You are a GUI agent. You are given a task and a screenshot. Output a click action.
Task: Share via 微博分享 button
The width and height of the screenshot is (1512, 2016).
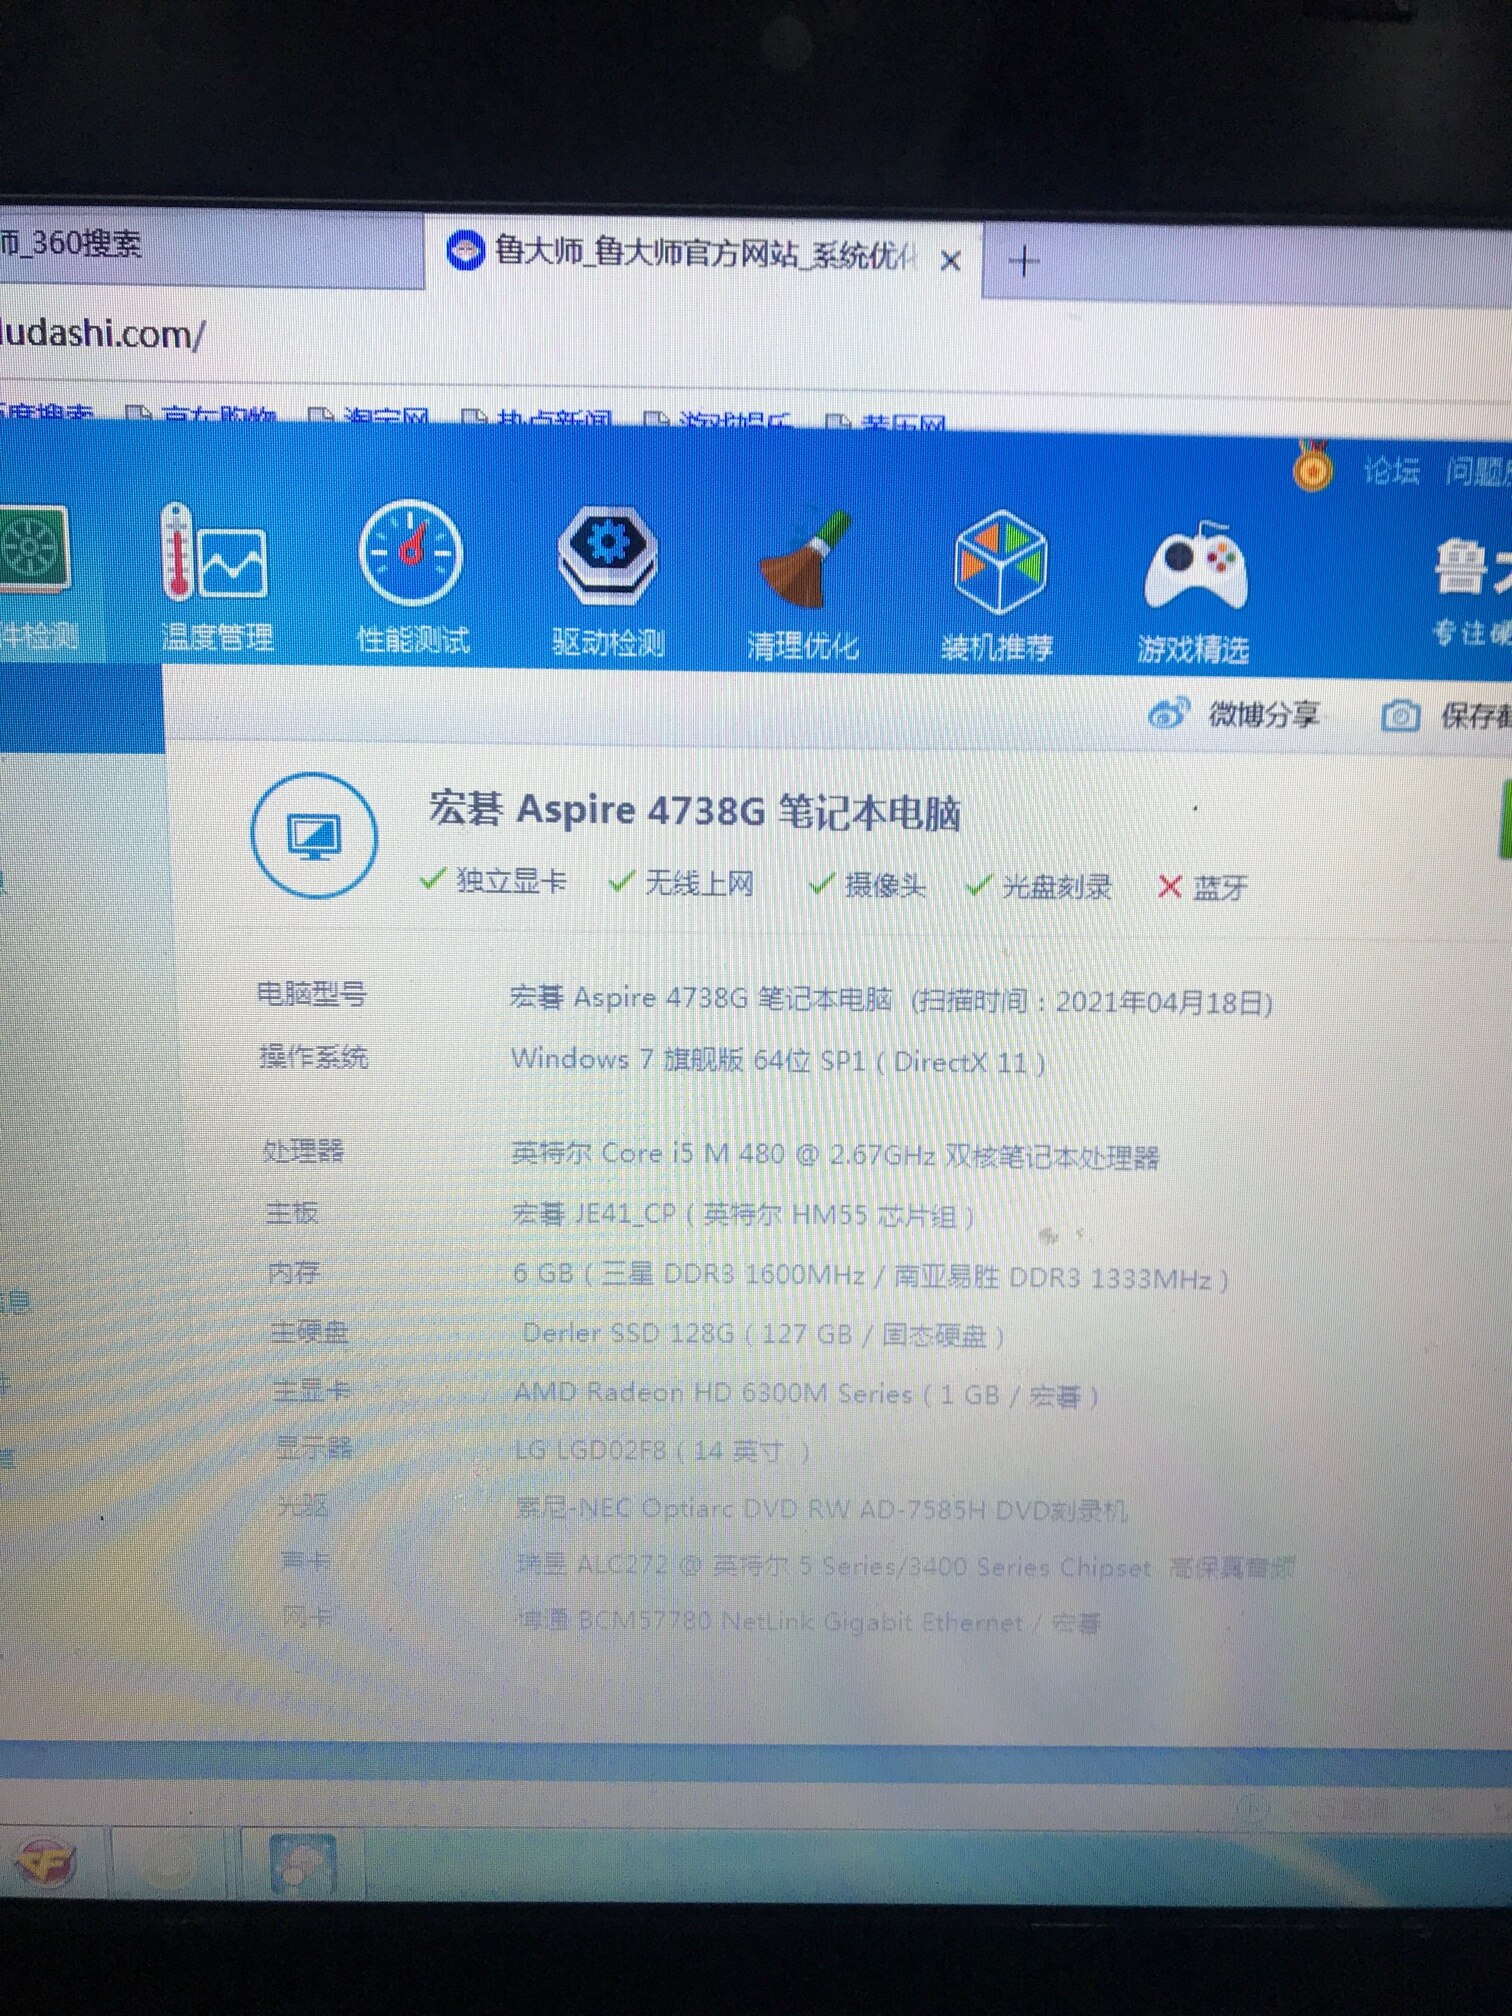click(1235, 714)
